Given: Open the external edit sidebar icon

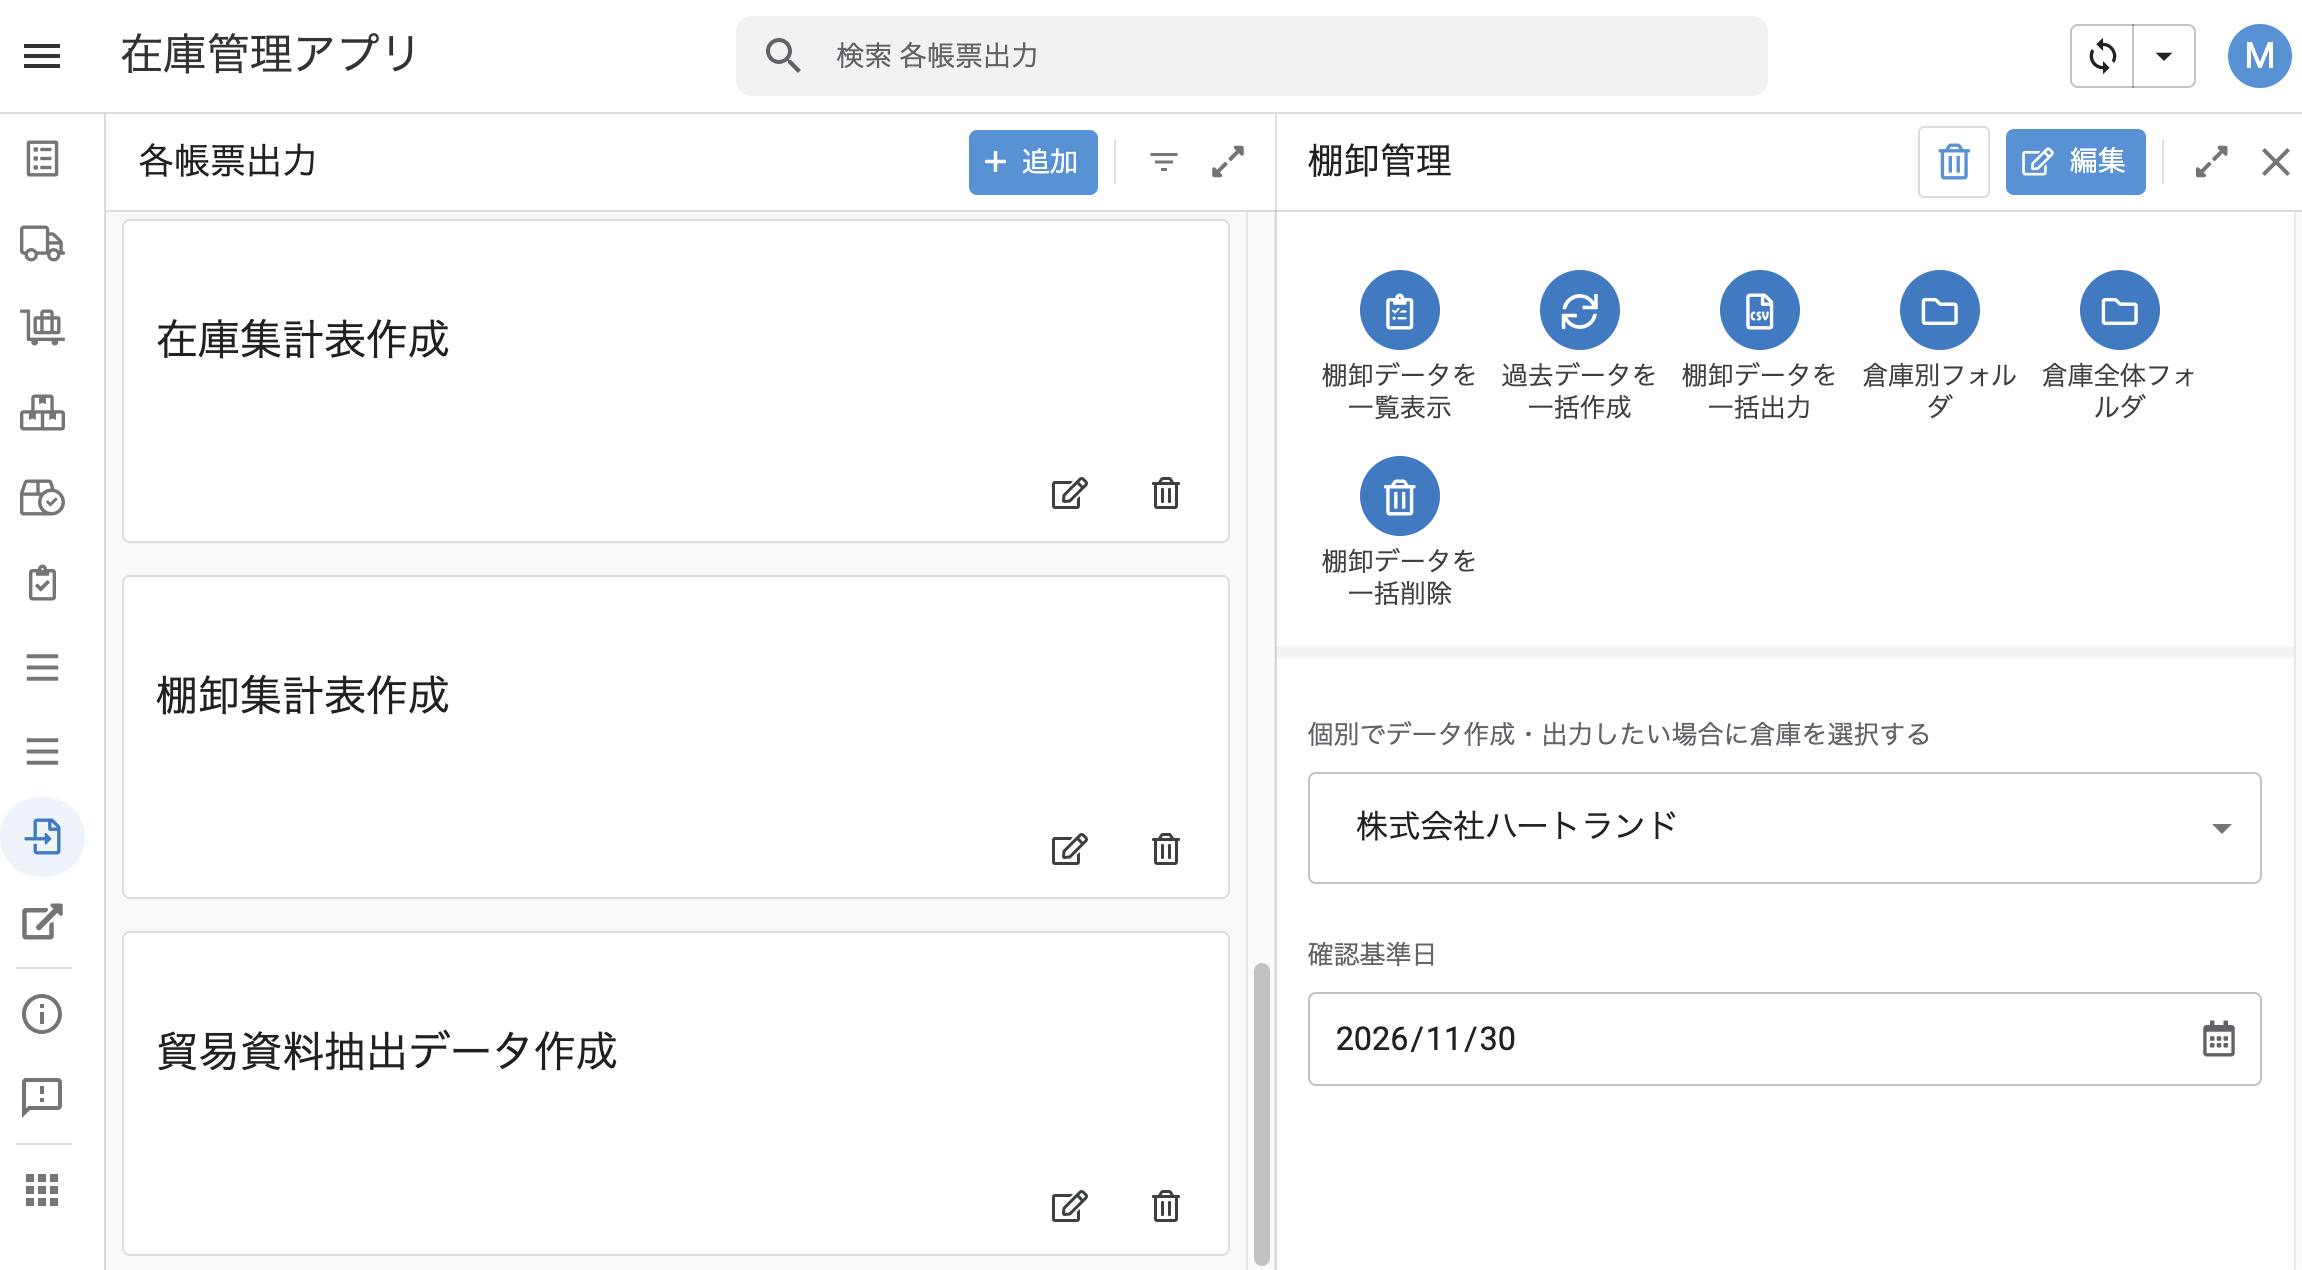Looking at the screenshot, I should tap(42, 922).
